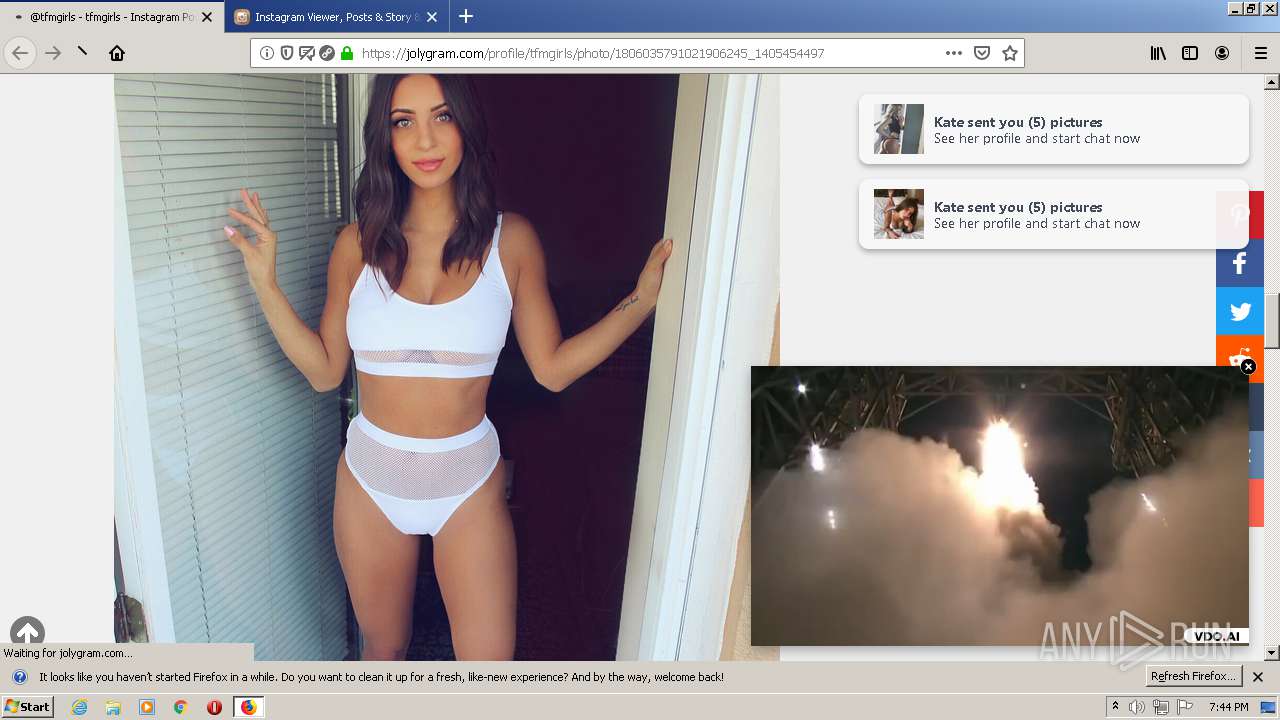
Task: Open the Windows Start menu
Action: [28, 707]
